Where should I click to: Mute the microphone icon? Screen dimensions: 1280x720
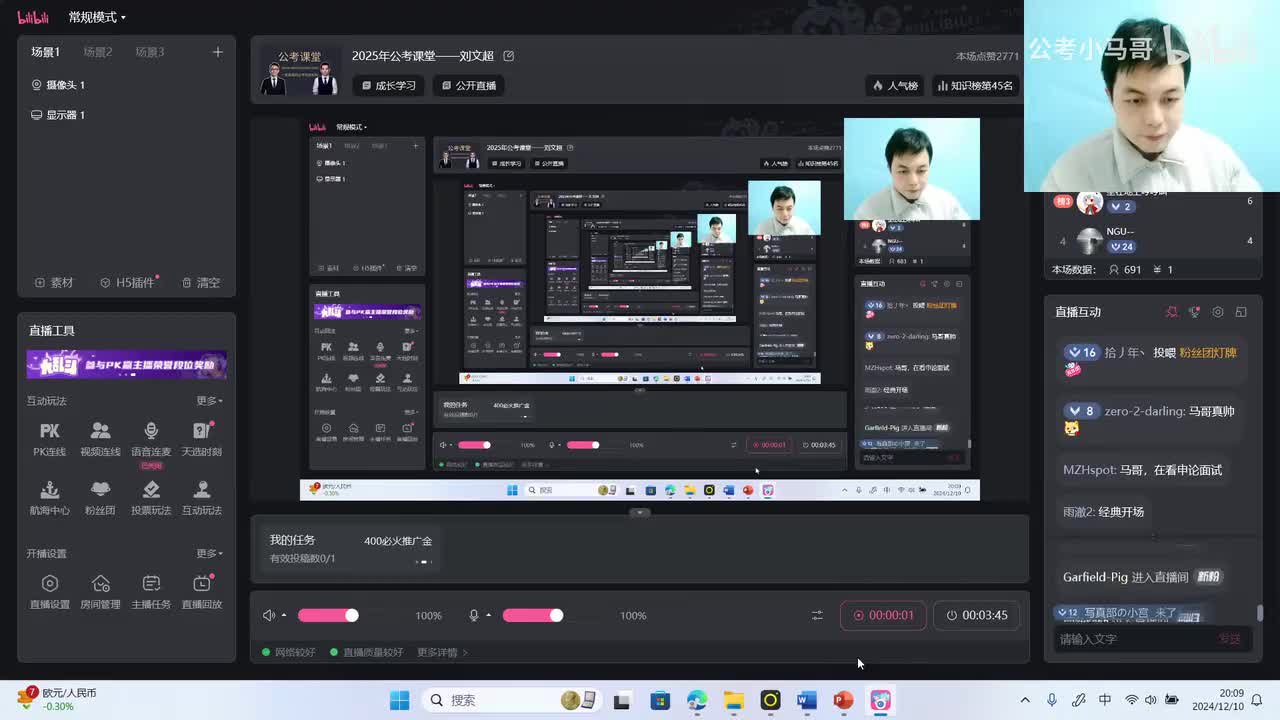coord(474,615)
